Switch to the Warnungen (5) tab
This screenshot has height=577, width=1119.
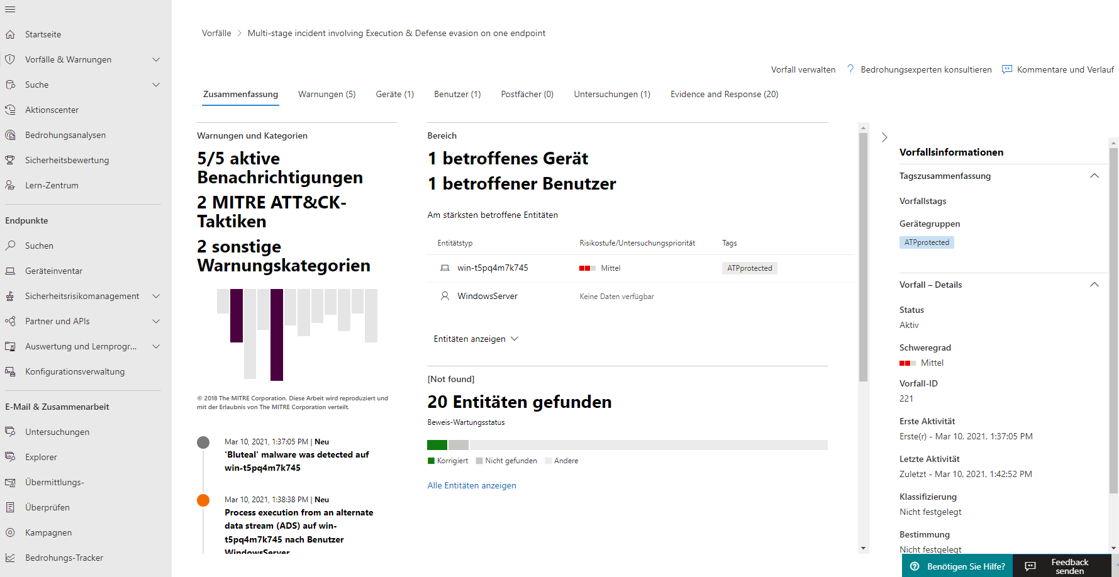[326, 93]
